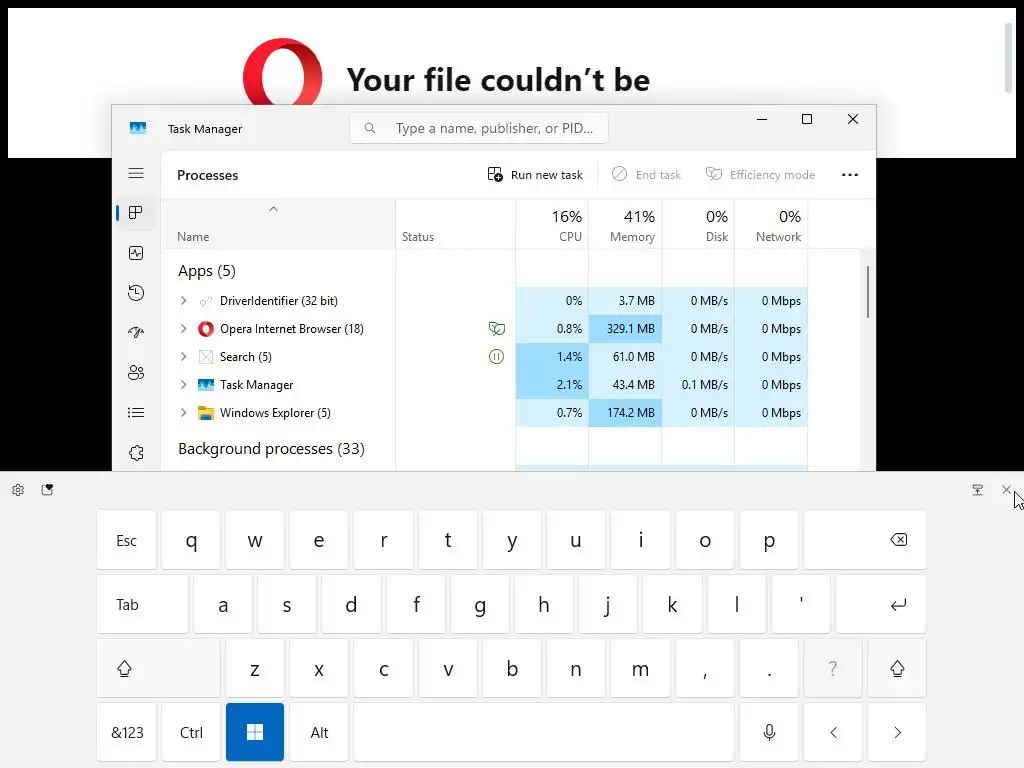
Task: Tap the Enter key on touch keyboard
Action: (881, 604)
